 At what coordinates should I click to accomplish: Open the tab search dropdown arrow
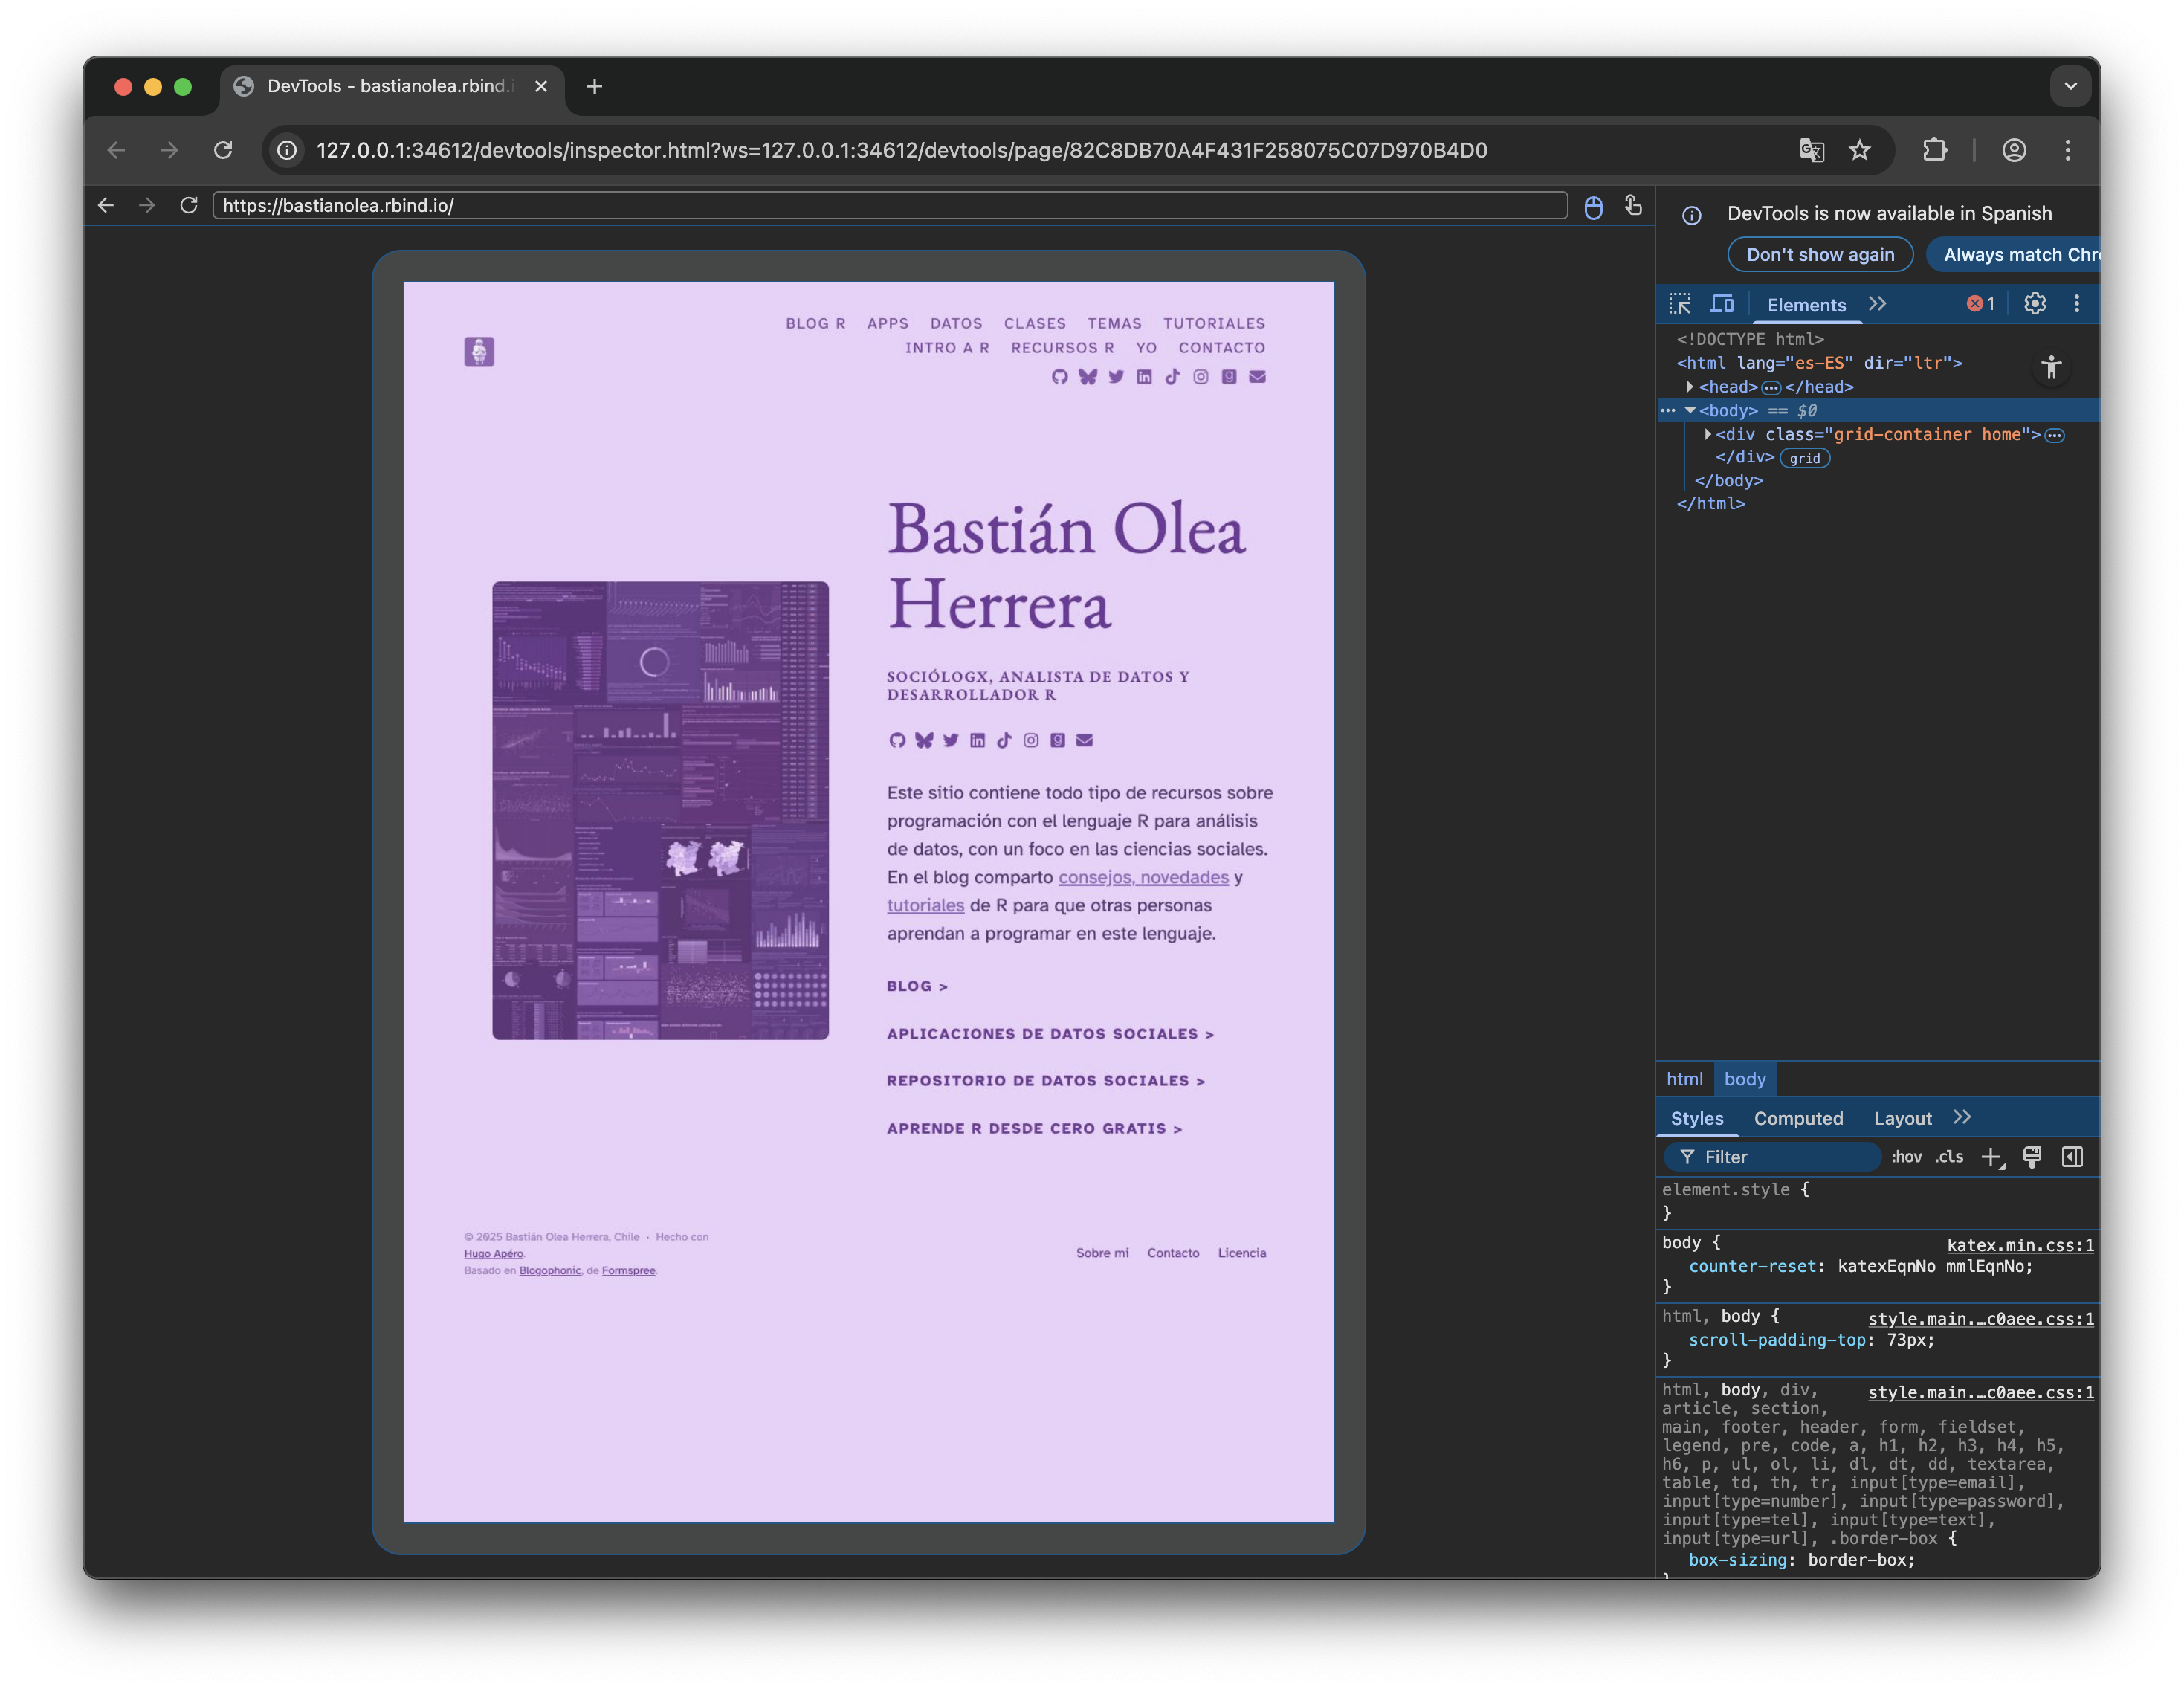[x=2071, y=87]
